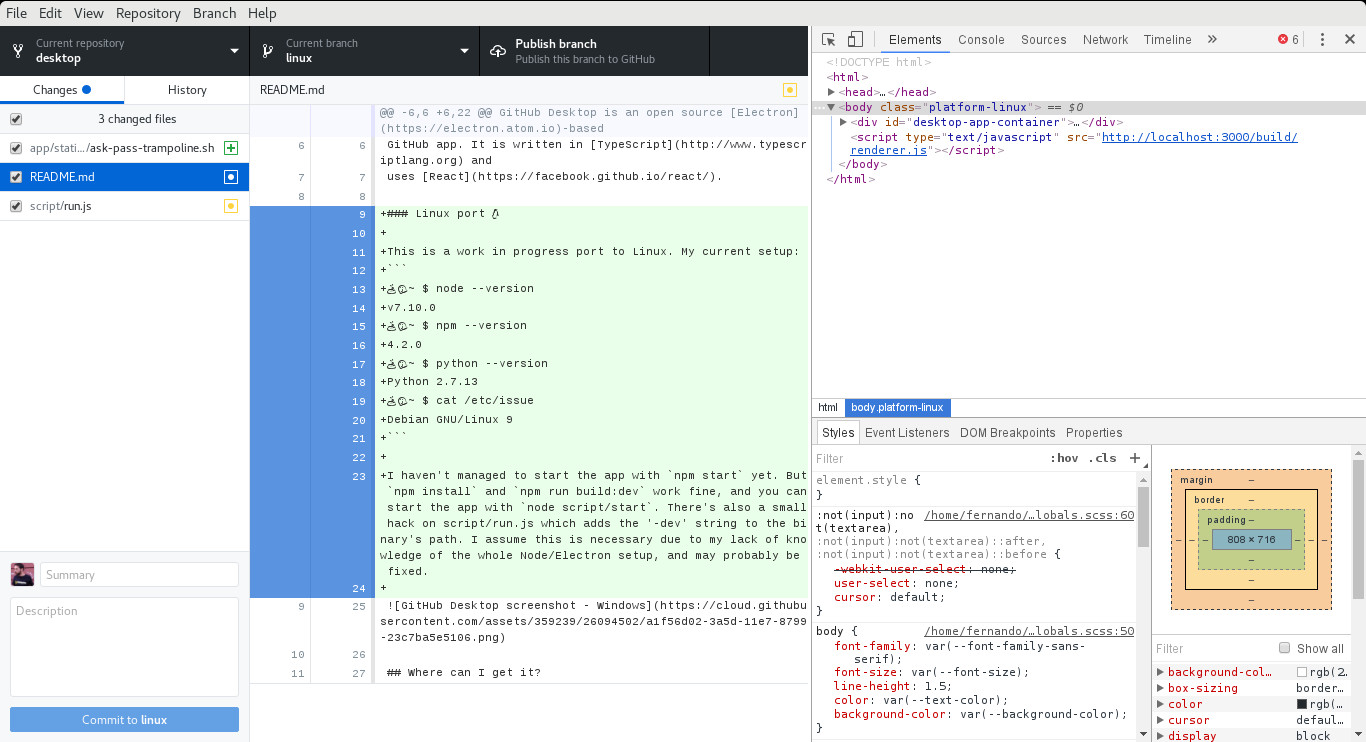
Task: Click the plus icon to add new style rule
Action: [1135, 458]
